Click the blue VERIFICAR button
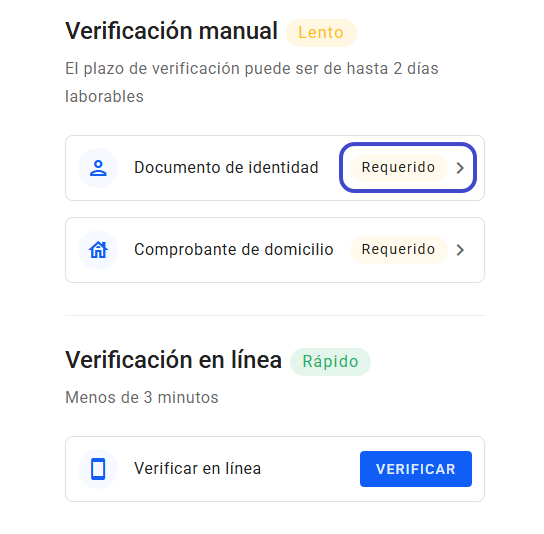Viewport: 544px width, 534px height. click(x=416, y=469)
